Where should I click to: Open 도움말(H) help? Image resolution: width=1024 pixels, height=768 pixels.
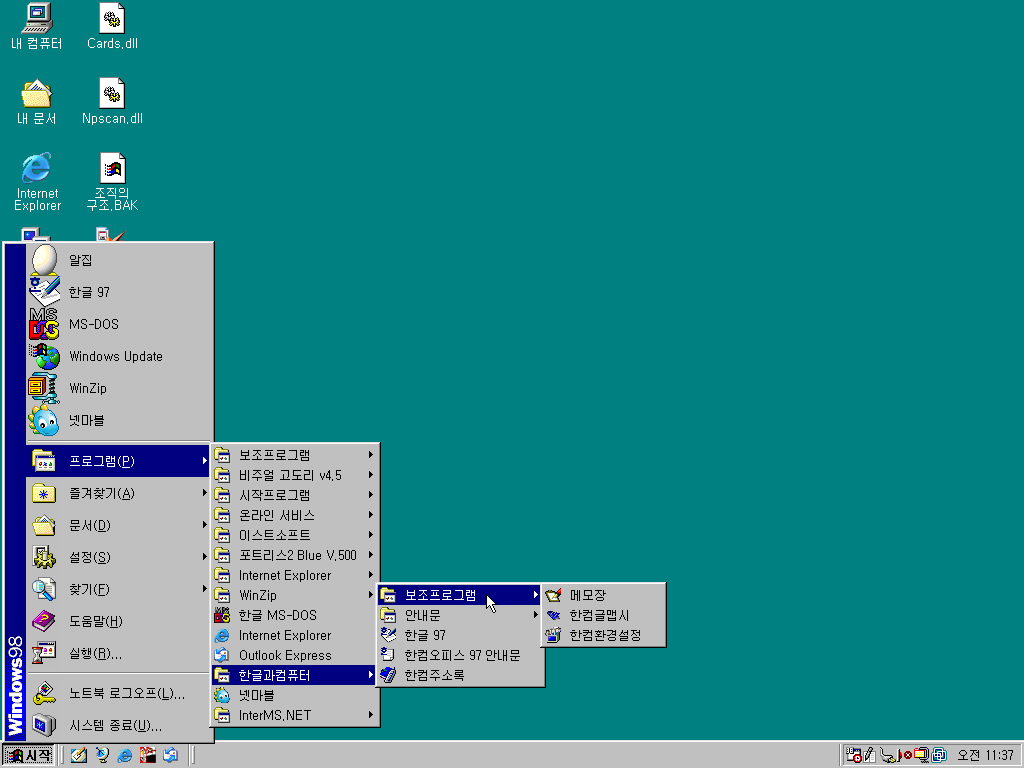(x=120, y=621)
